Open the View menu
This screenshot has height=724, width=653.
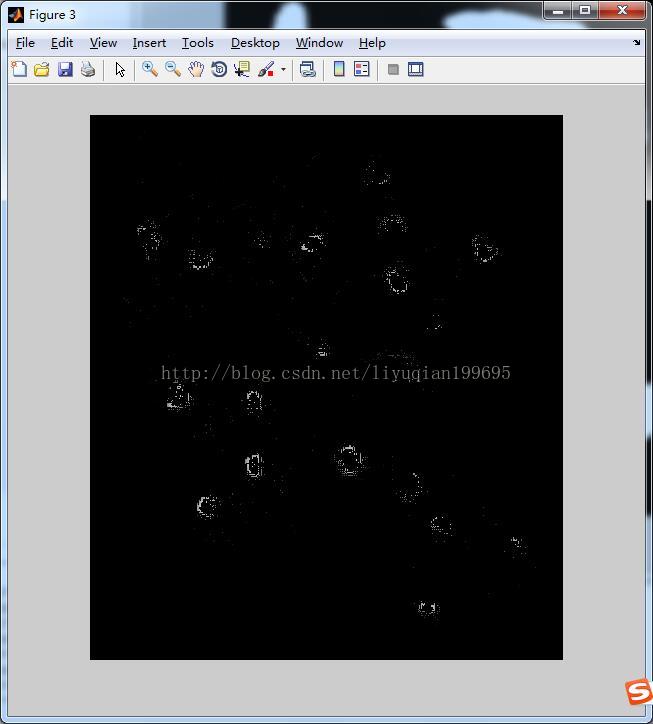coord(103,43)
